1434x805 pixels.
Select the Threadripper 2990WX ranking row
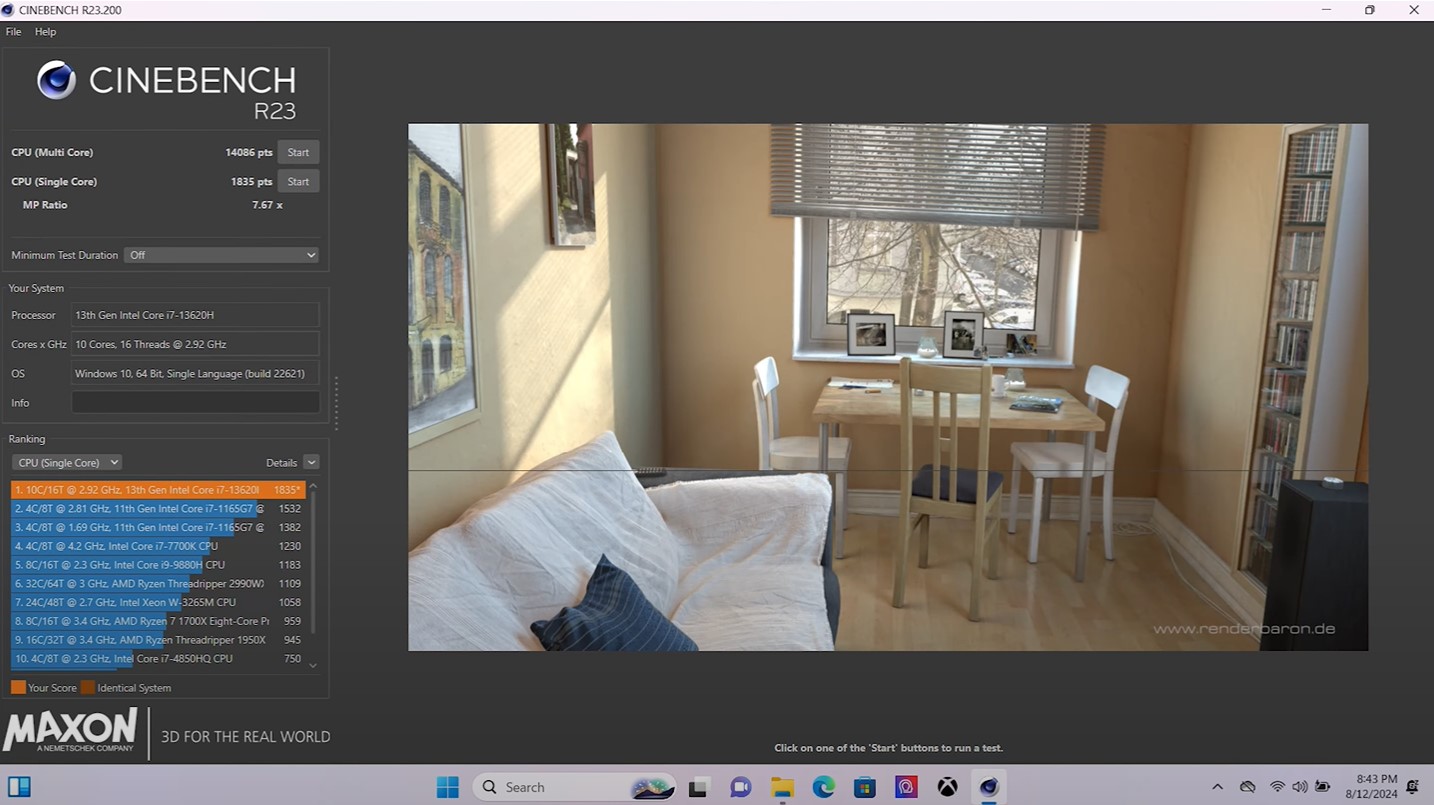tap(158, 584)
